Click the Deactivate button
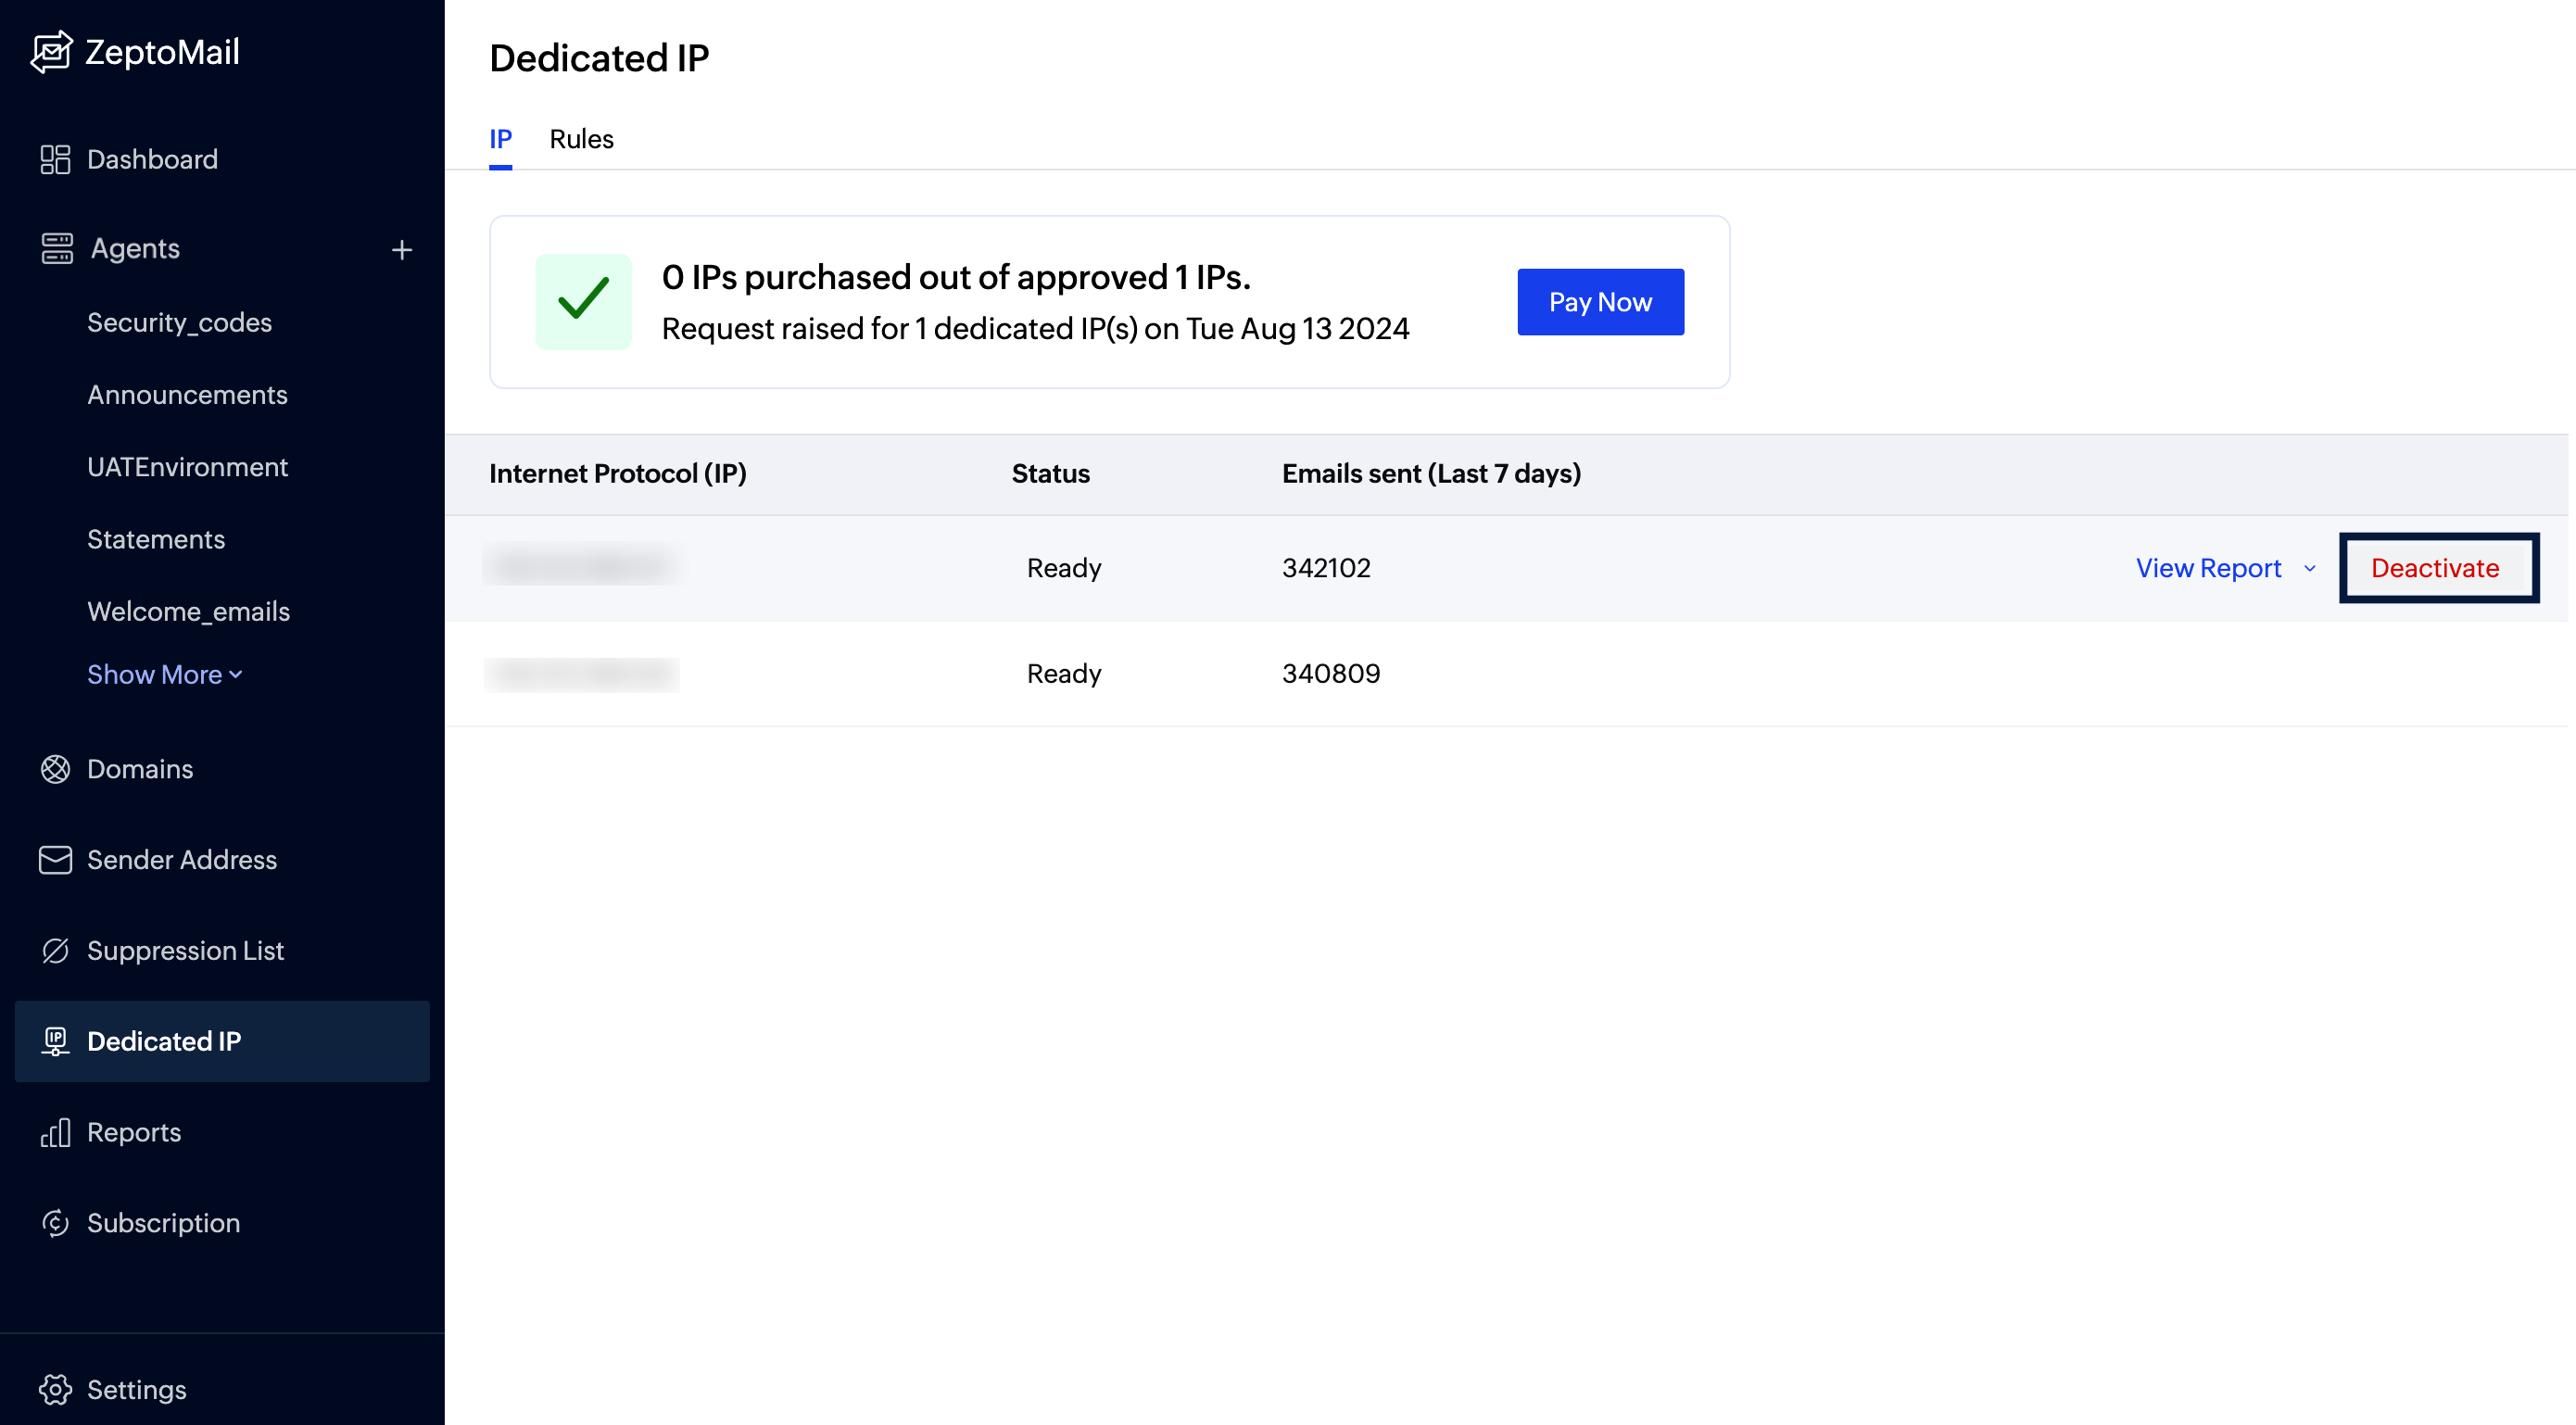Viewport: 2576px width, 1425px height. (x=2437, y=568)
